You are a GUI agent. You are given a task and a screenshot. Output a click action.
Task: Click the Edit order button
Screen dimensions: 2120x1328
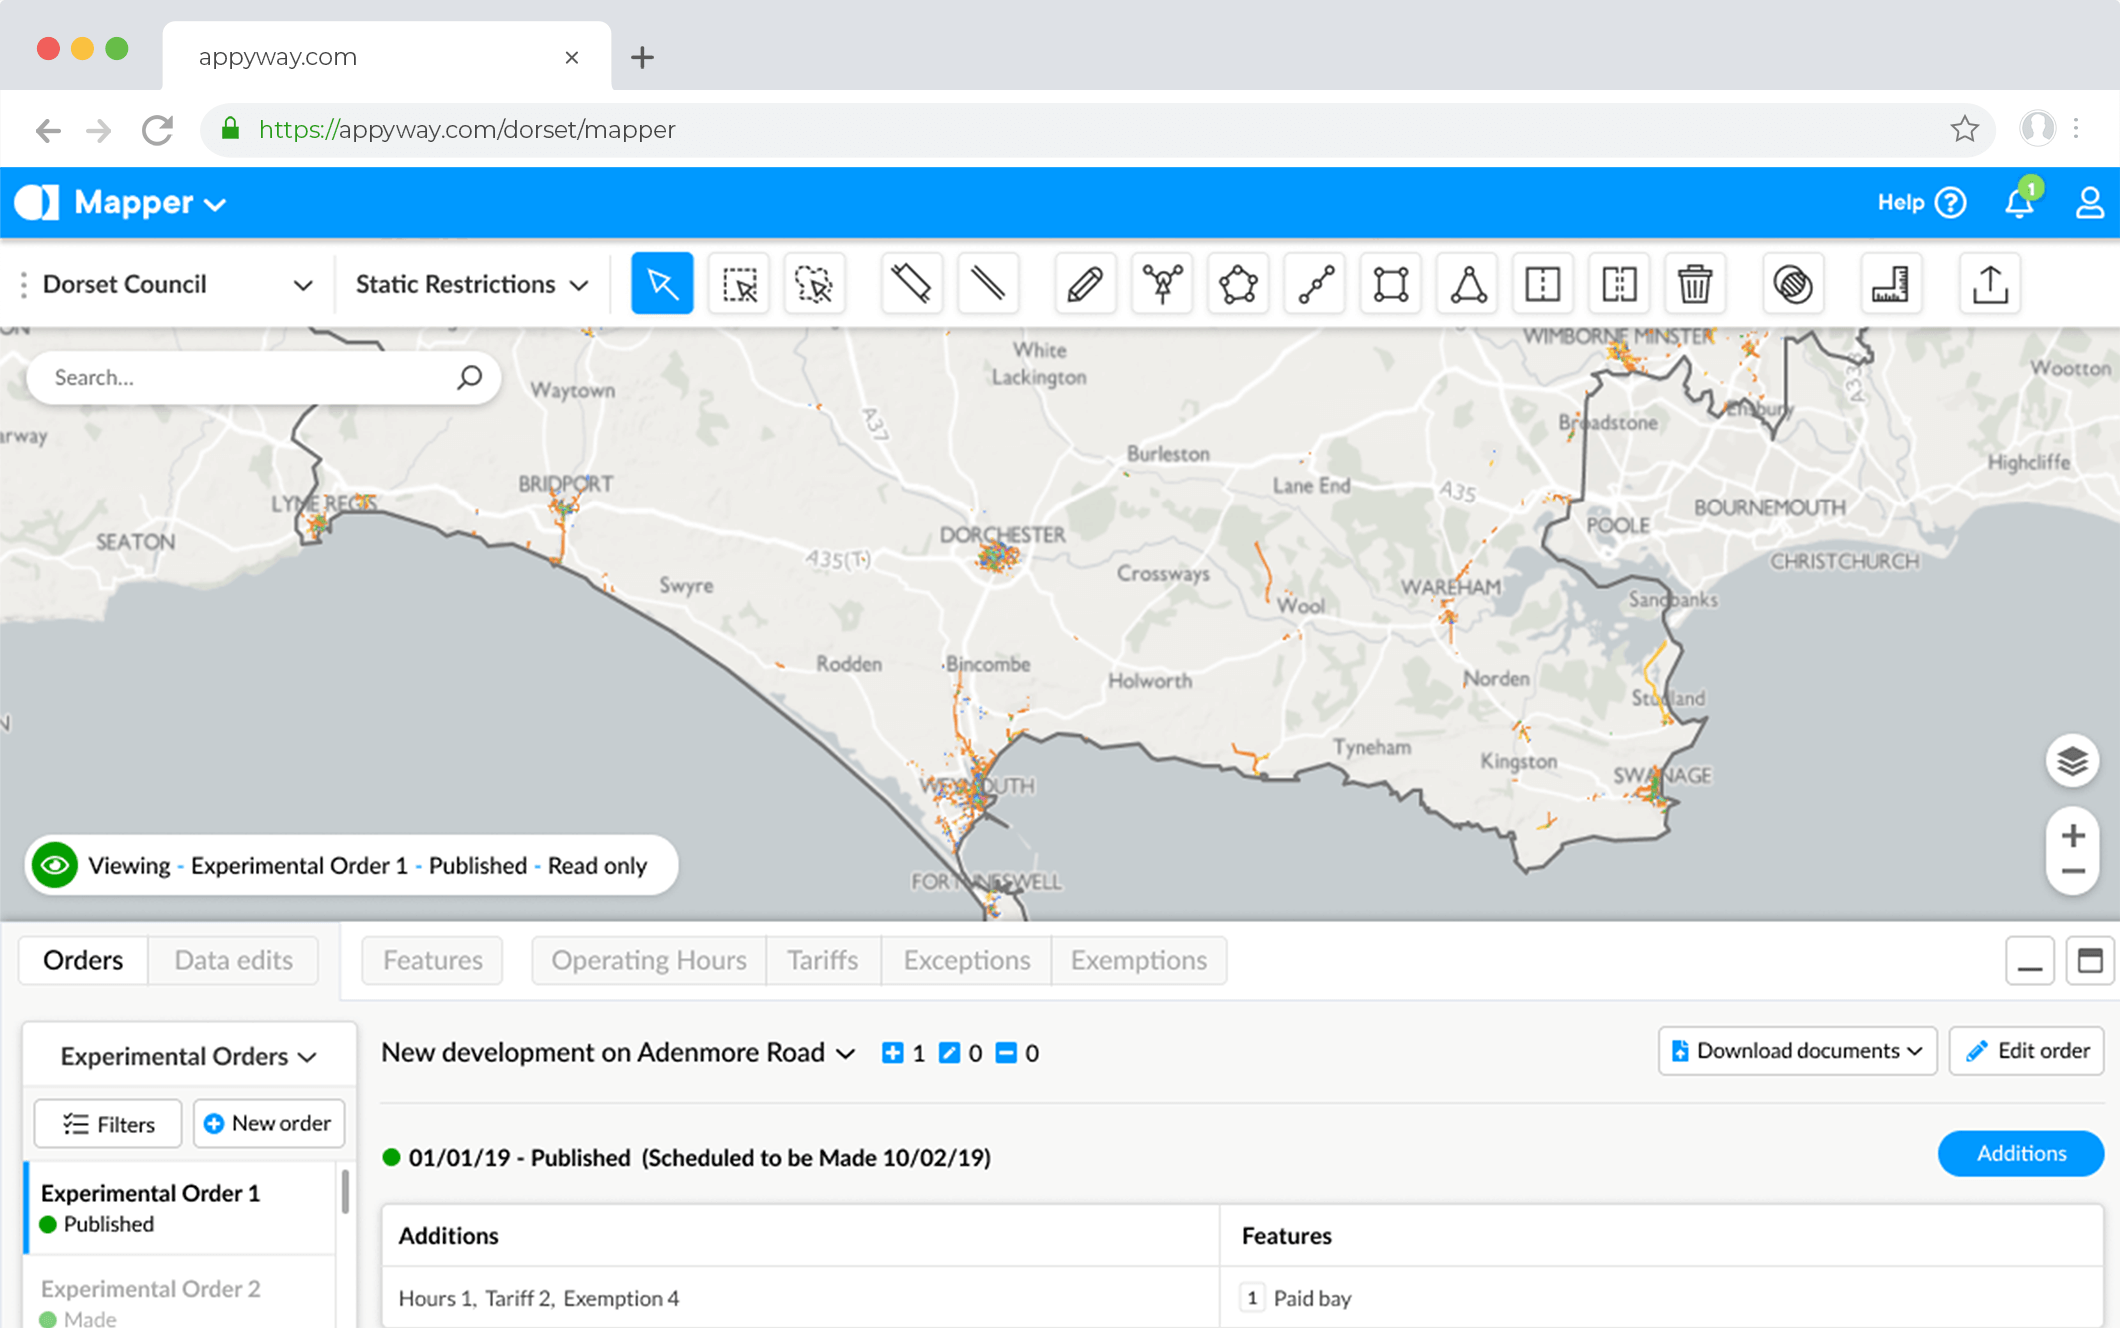click(2027, 1051)
